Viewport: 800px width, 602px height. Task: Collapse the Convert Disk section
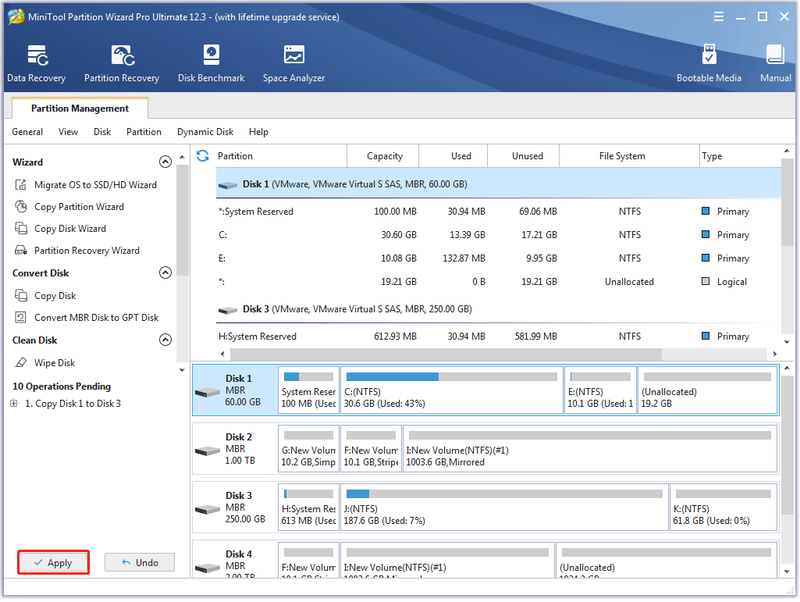coord(165,272)
